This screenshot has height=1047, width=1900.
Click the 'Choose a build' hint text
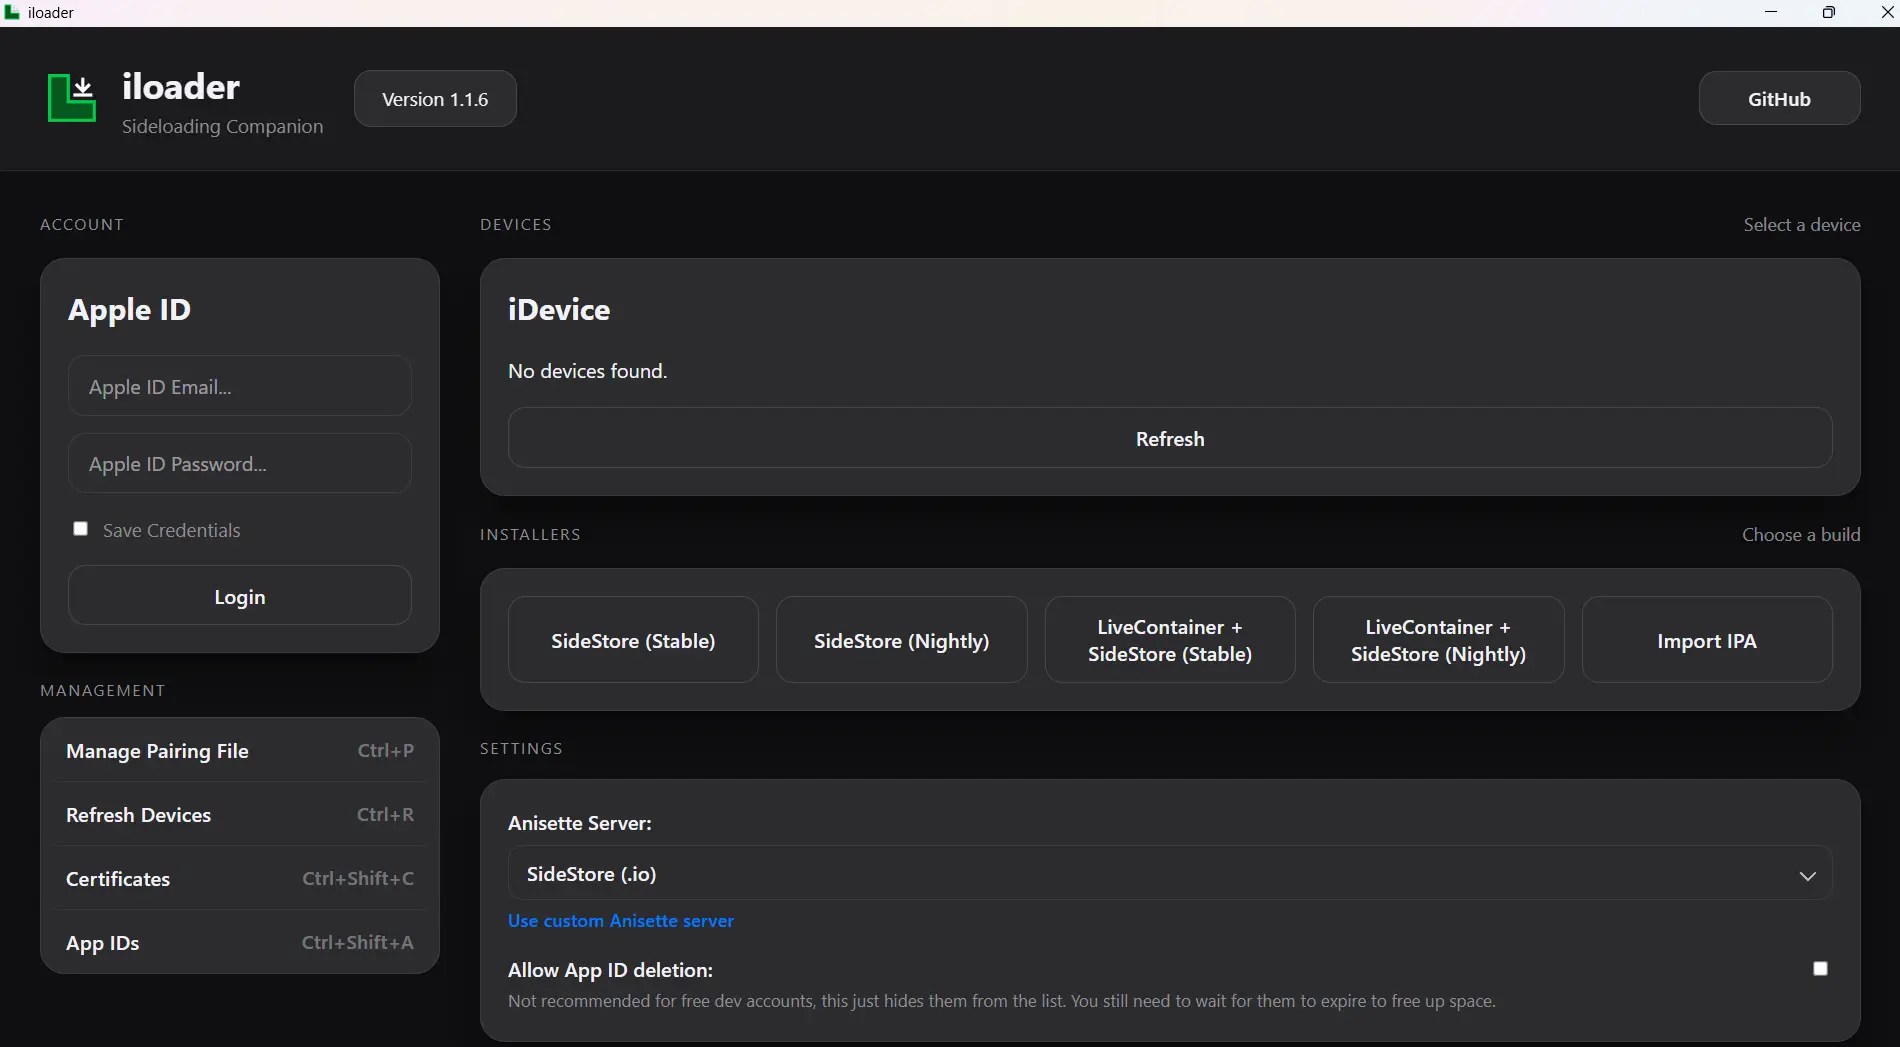click(x=1801, y=534)
